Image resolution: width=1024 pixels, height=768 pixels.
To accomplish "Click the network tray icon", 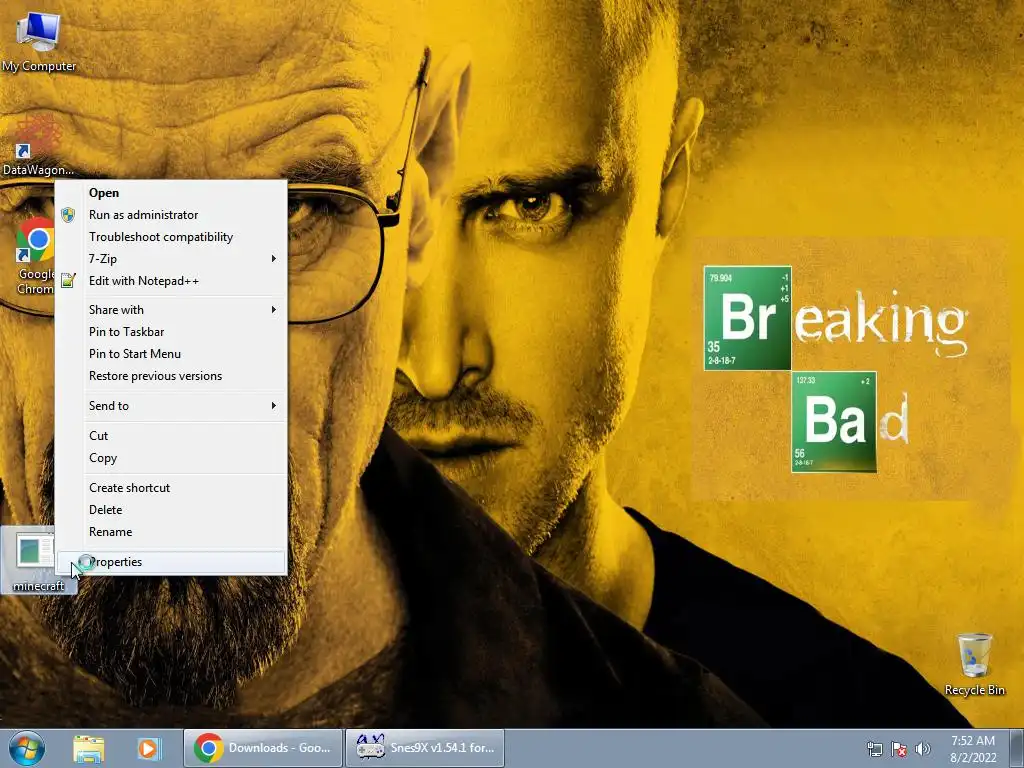I will click(874, 749).
